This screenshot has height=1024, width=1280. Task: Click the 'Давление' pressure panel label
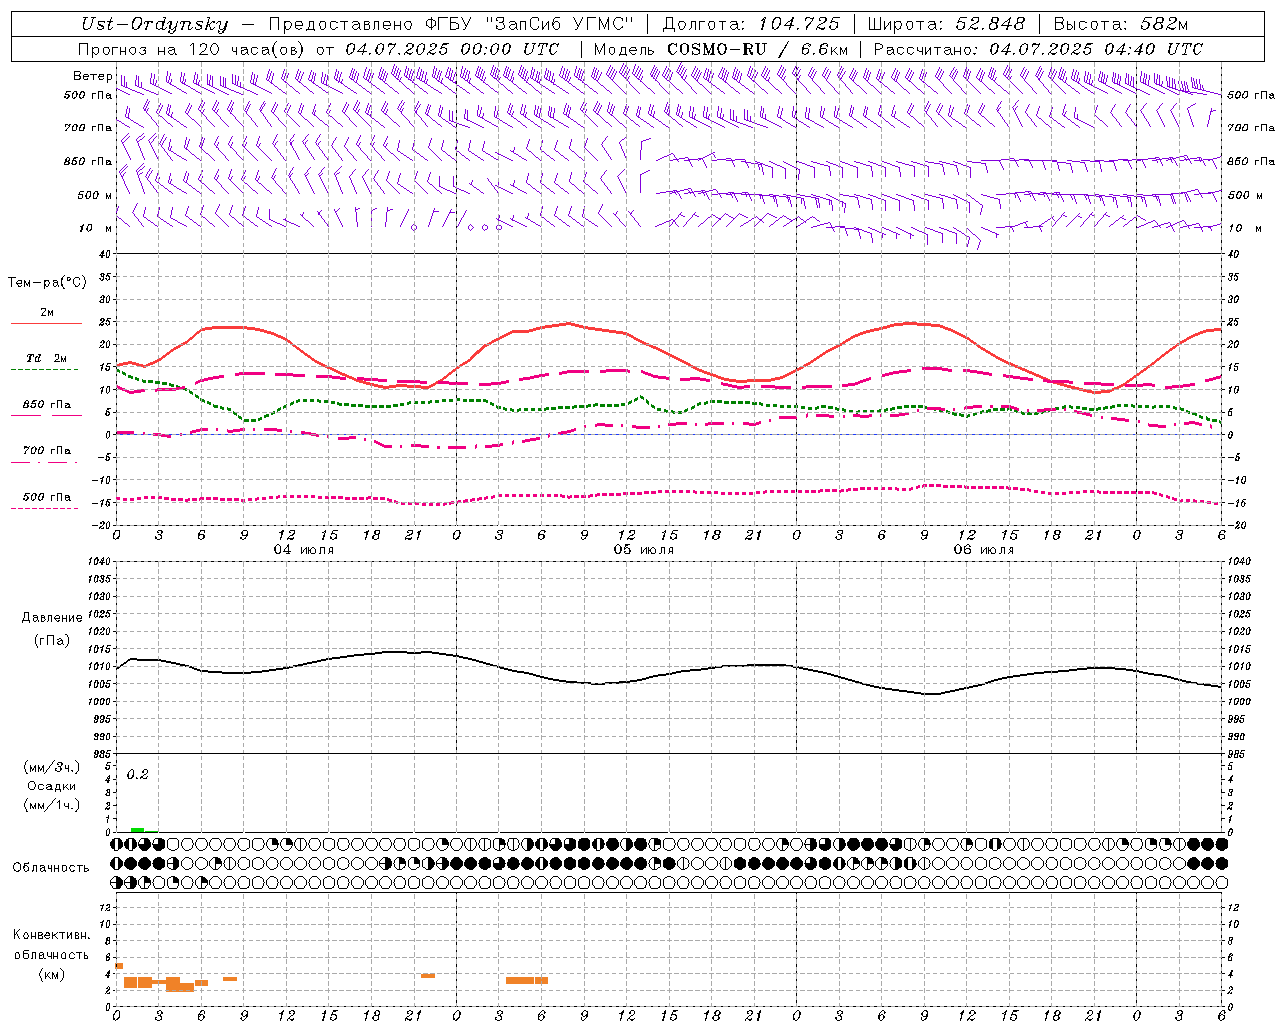click(52, 618)
